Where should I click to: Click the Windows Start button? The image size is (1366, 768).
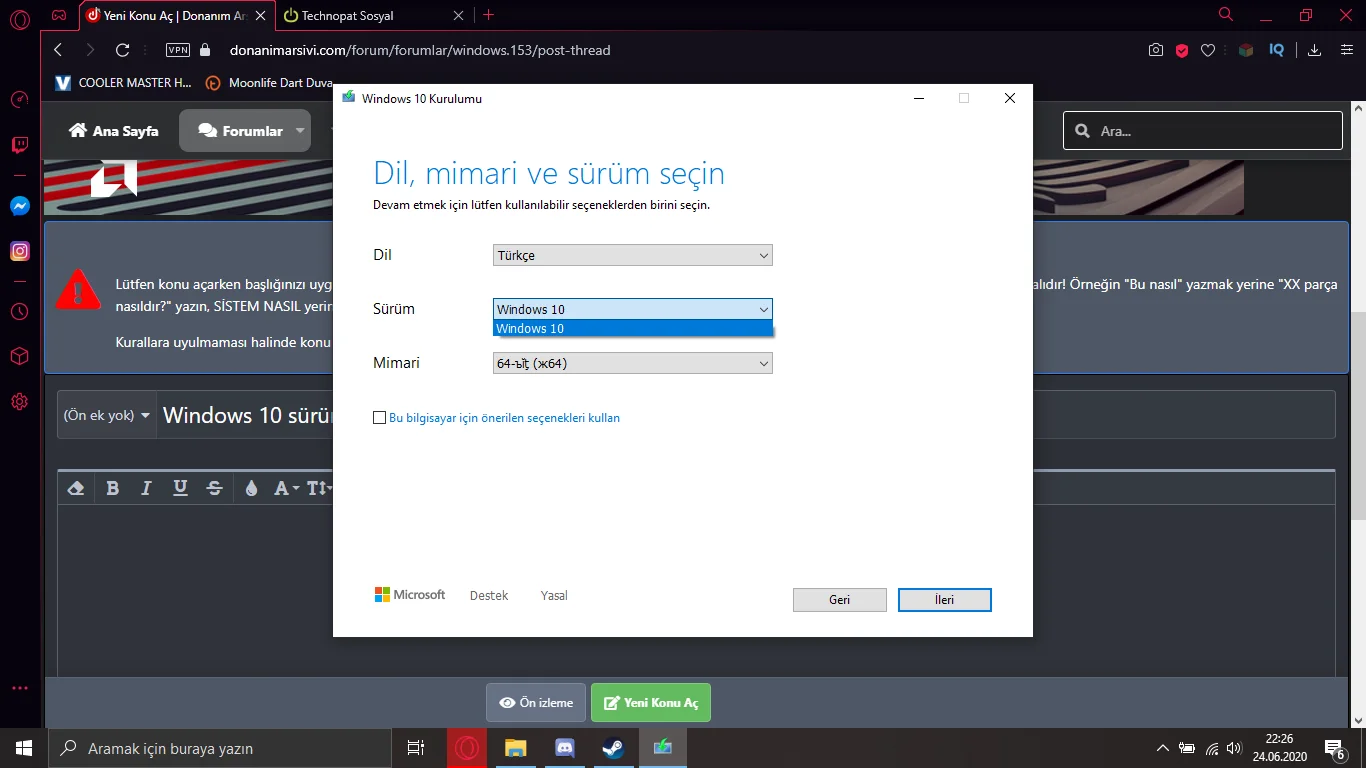pos(24,748)
